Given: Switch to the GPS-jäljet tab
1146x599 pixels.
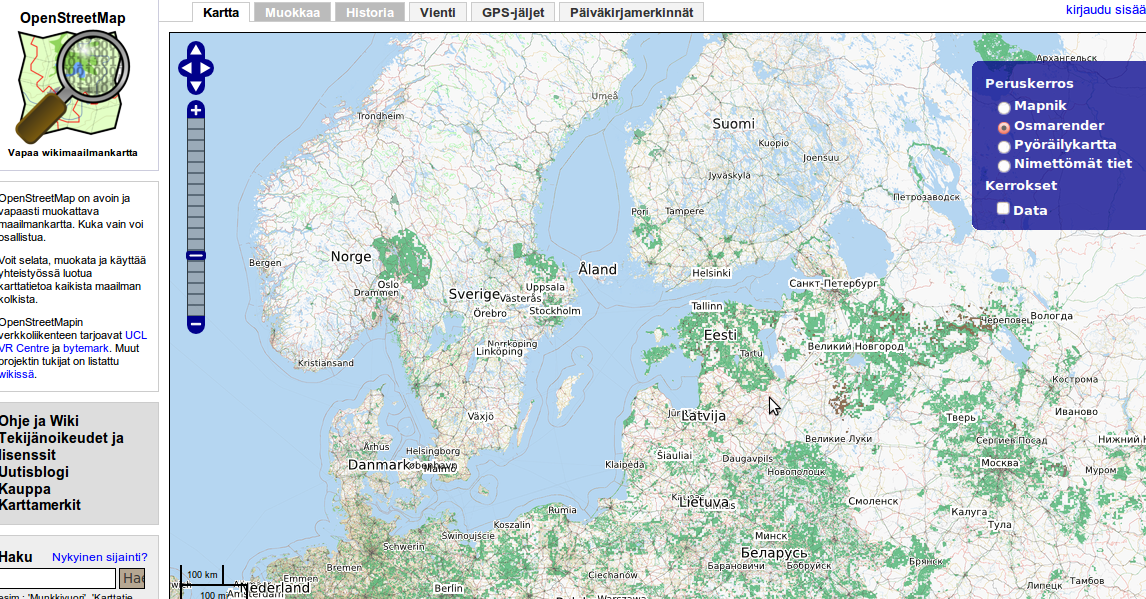Looking at the screenshot, I should click(513, 12).
